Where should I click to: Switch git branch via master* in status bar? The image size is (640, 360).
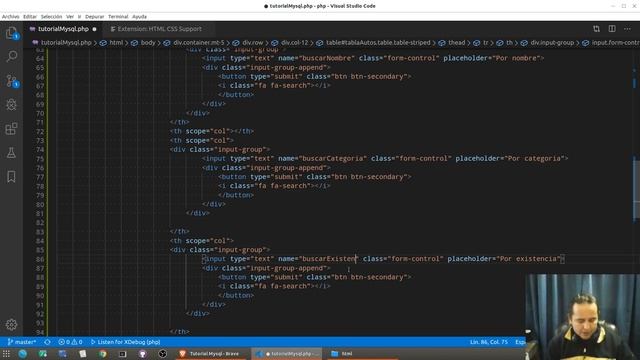[22, 342]
